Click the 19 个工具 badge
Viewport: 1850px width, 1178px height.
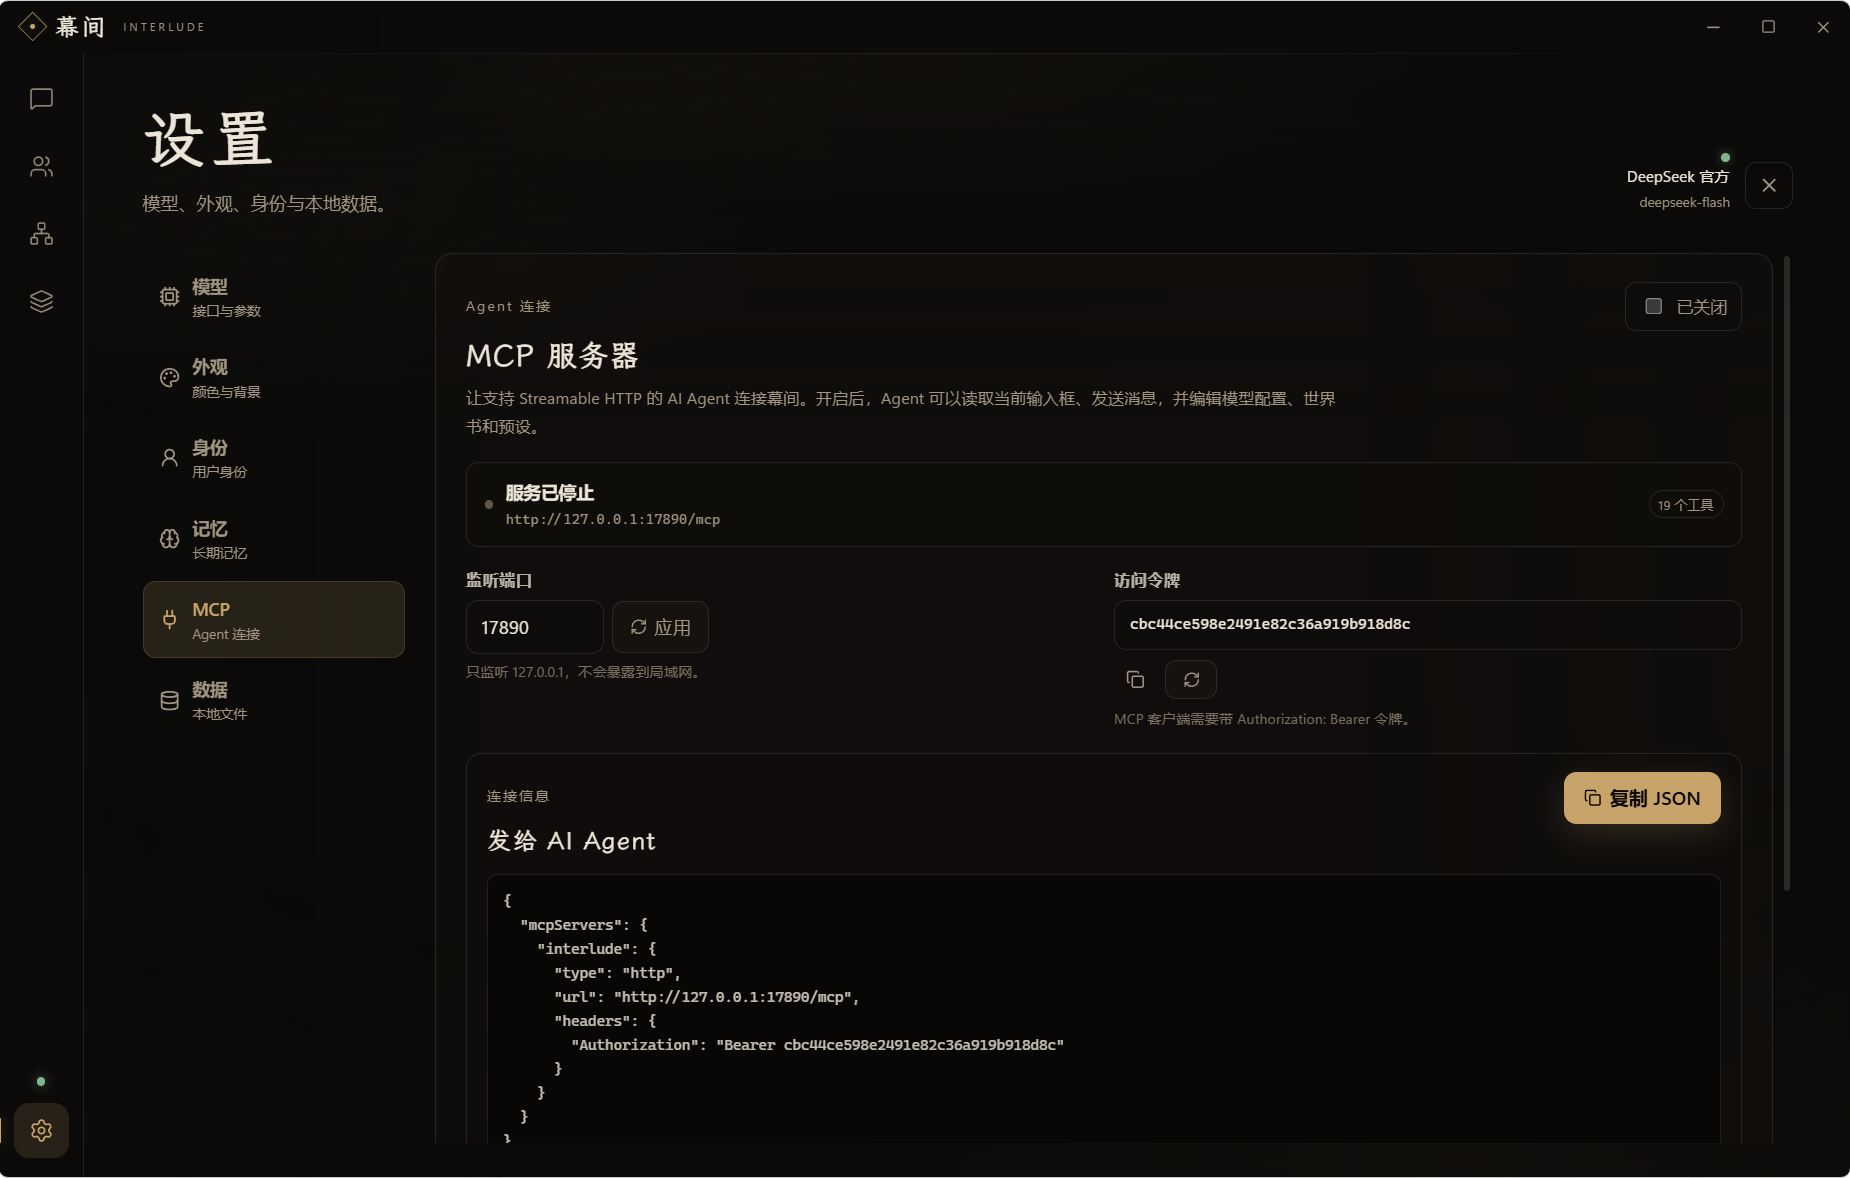tap(1685, 505)
